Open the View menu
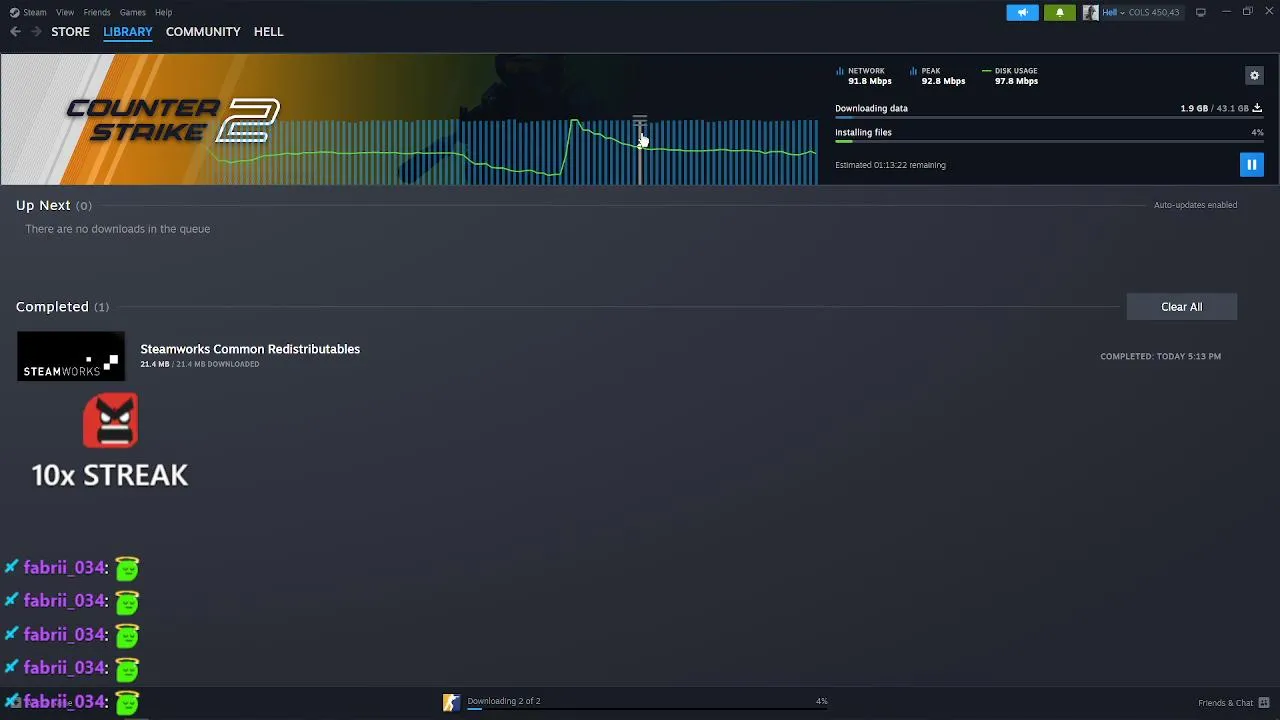This screenshot has height=720, width=1280. click(65, 12)
